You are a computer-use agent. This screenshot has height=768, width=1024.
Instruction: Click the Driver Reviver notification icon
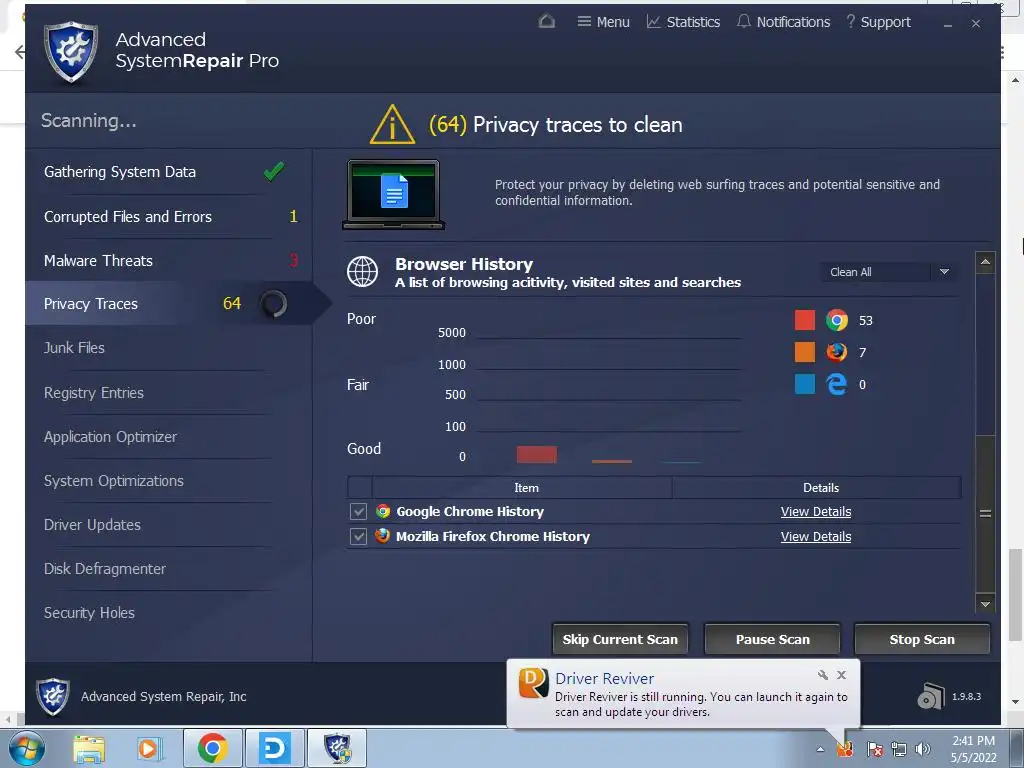[x=534, y=683]
